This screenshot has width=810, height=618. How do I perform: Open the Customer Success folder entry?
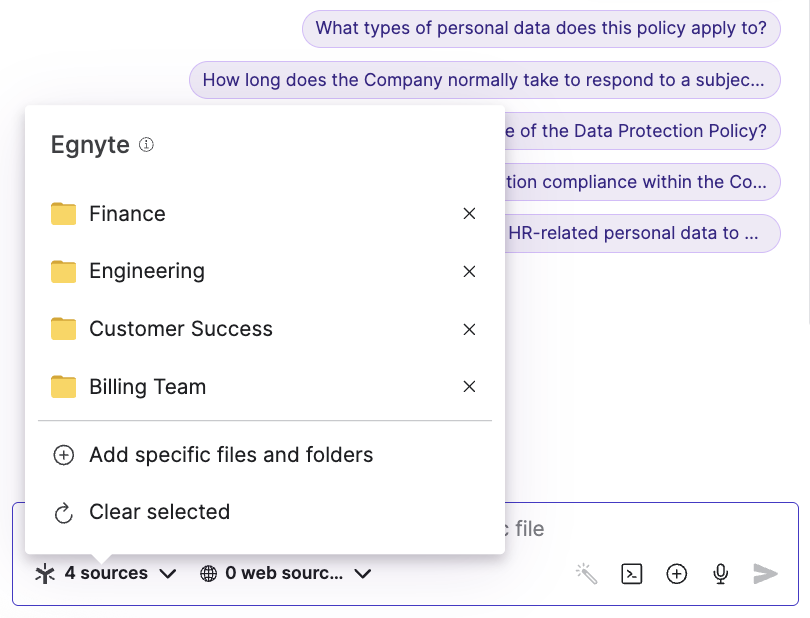[180, 329]
